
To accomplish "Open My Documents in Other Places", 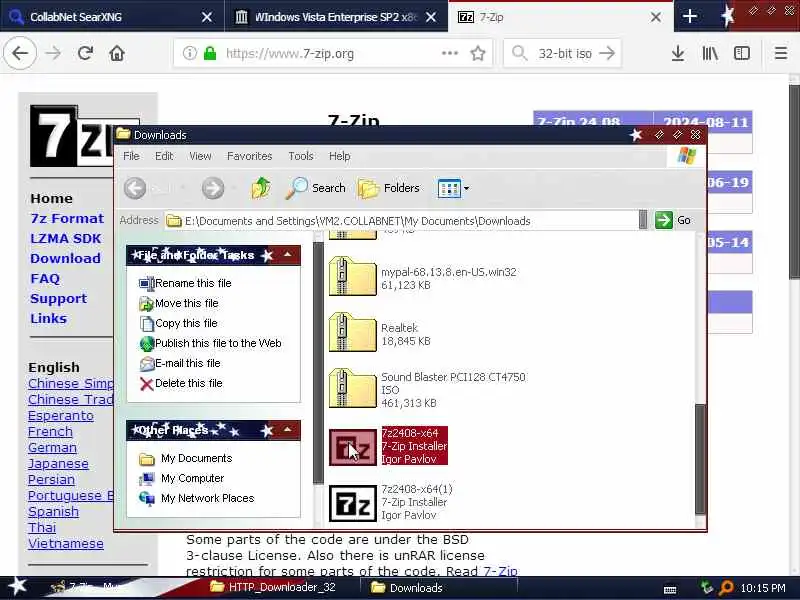I will point(186,458).
